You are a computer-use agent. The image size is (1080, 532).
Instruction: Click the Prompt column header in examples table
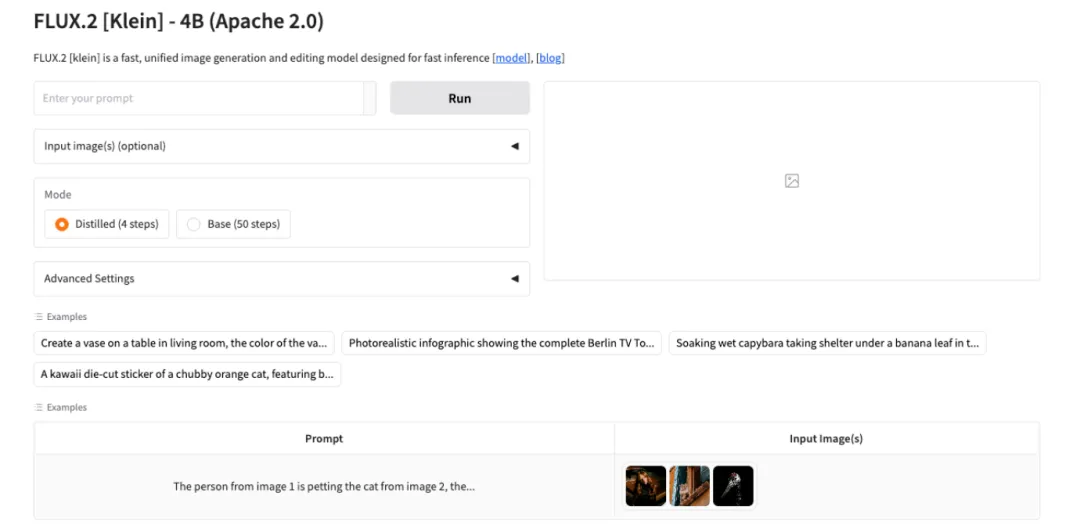324,438
